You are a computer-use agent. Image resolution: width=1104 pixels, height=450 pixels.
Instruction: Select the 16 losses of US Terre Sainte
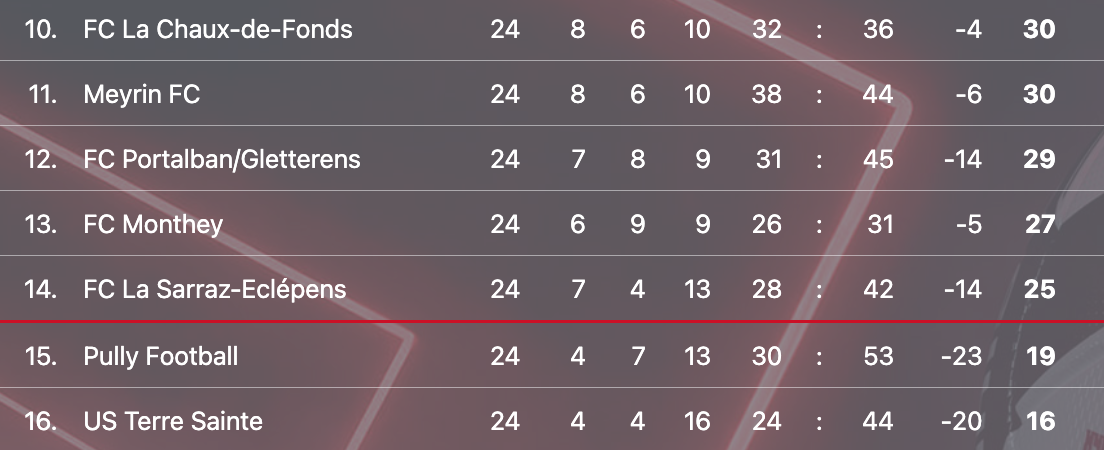coord(697,421)
